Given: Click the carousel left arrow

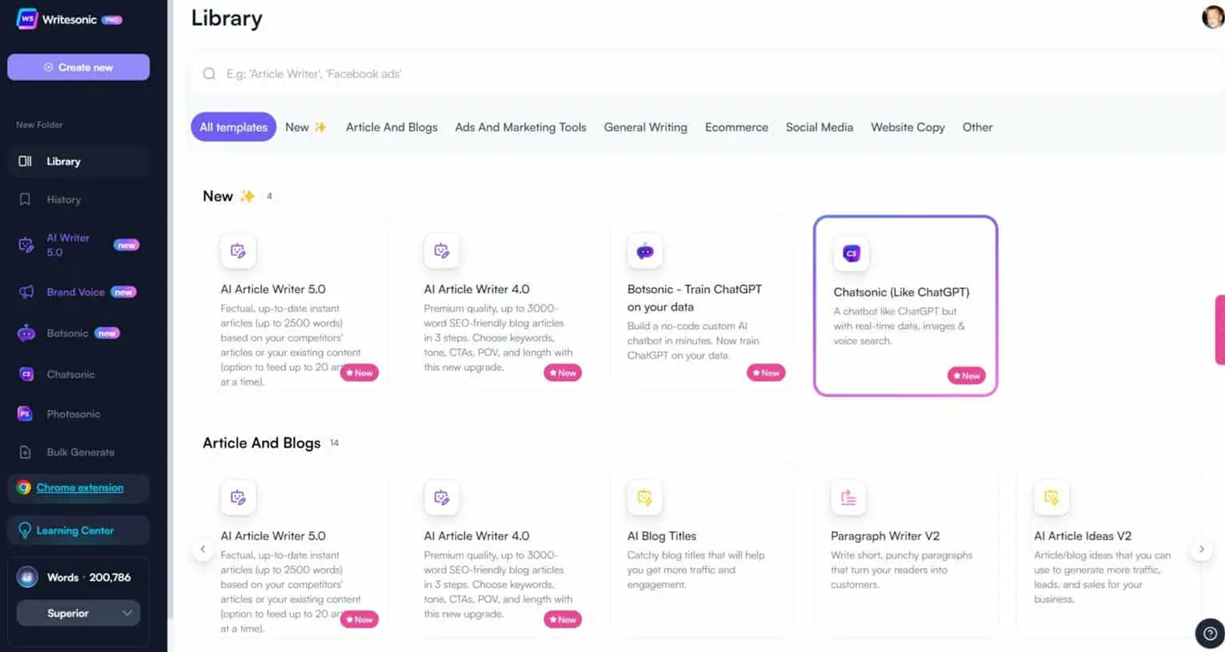Looking at the screenshot, I should click(202, 549).
